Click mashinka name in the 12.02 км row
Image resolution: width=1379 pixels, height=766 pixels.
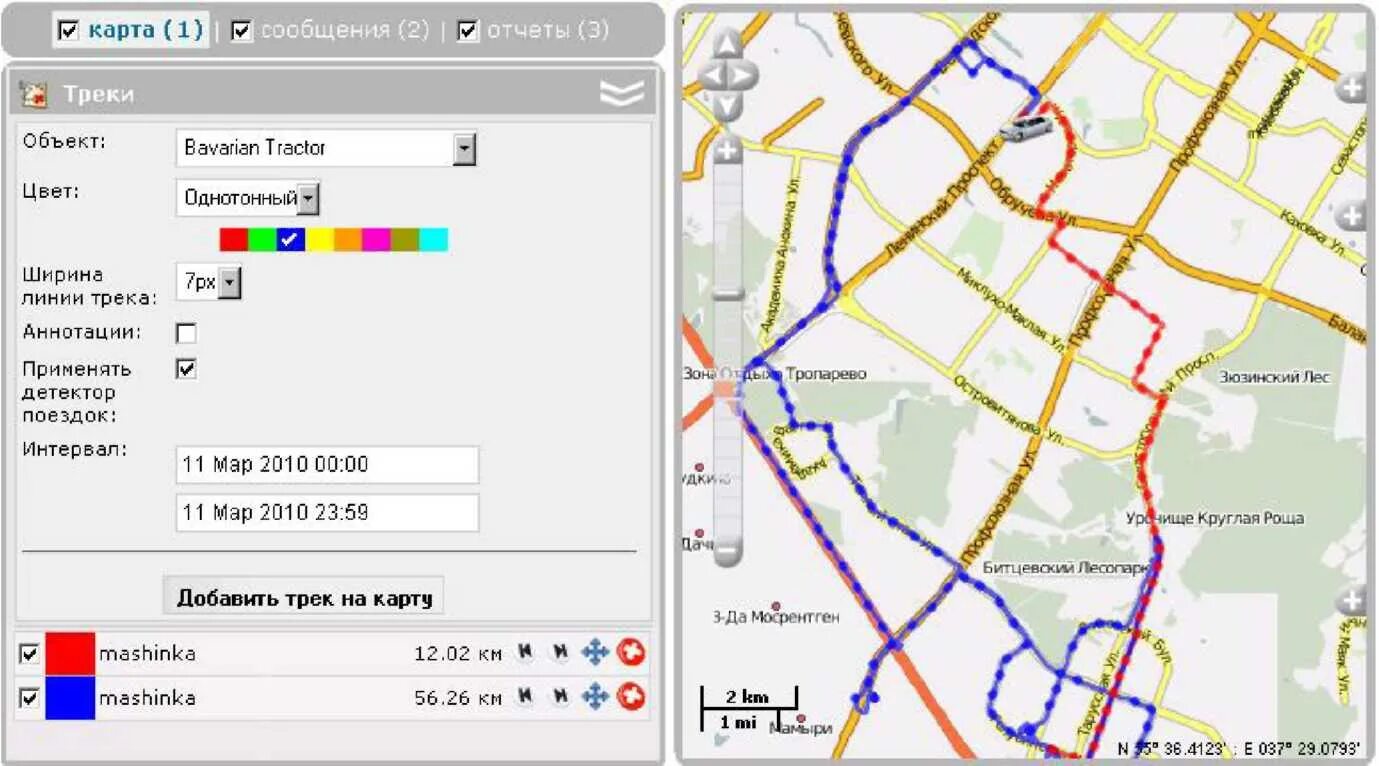147,654
